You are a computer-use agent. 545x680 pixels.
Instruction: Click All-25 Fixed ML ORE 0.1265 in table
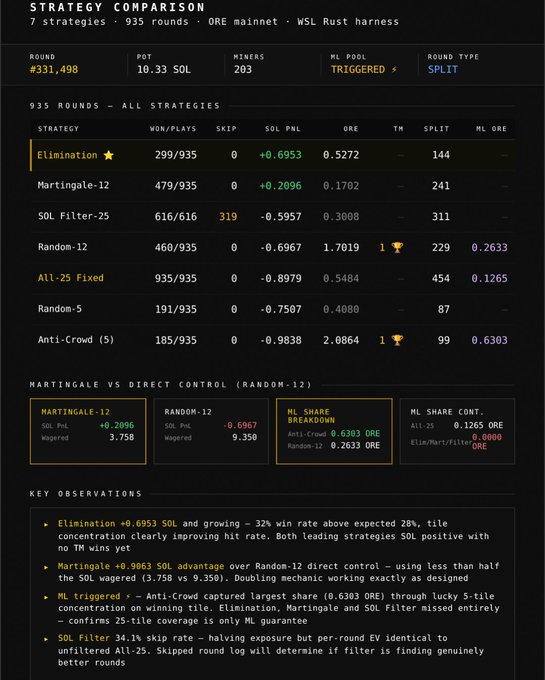click(x=489, y=278)
